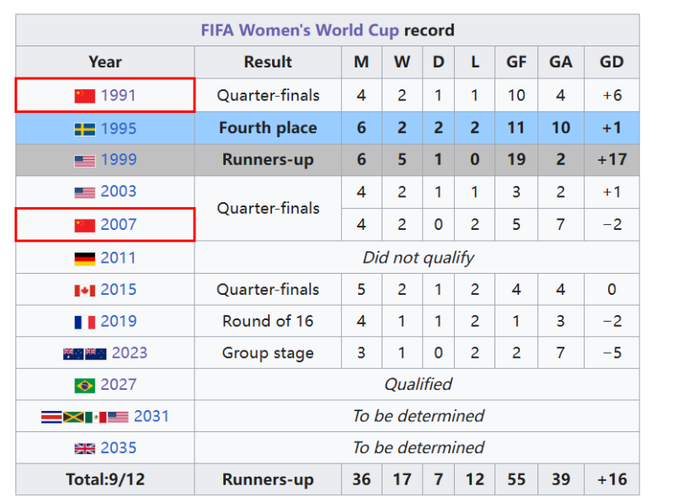The height and width of the screenshot is (502, 700).
Task: Click the China flag beside 1991
Action: tap(85, 96)
